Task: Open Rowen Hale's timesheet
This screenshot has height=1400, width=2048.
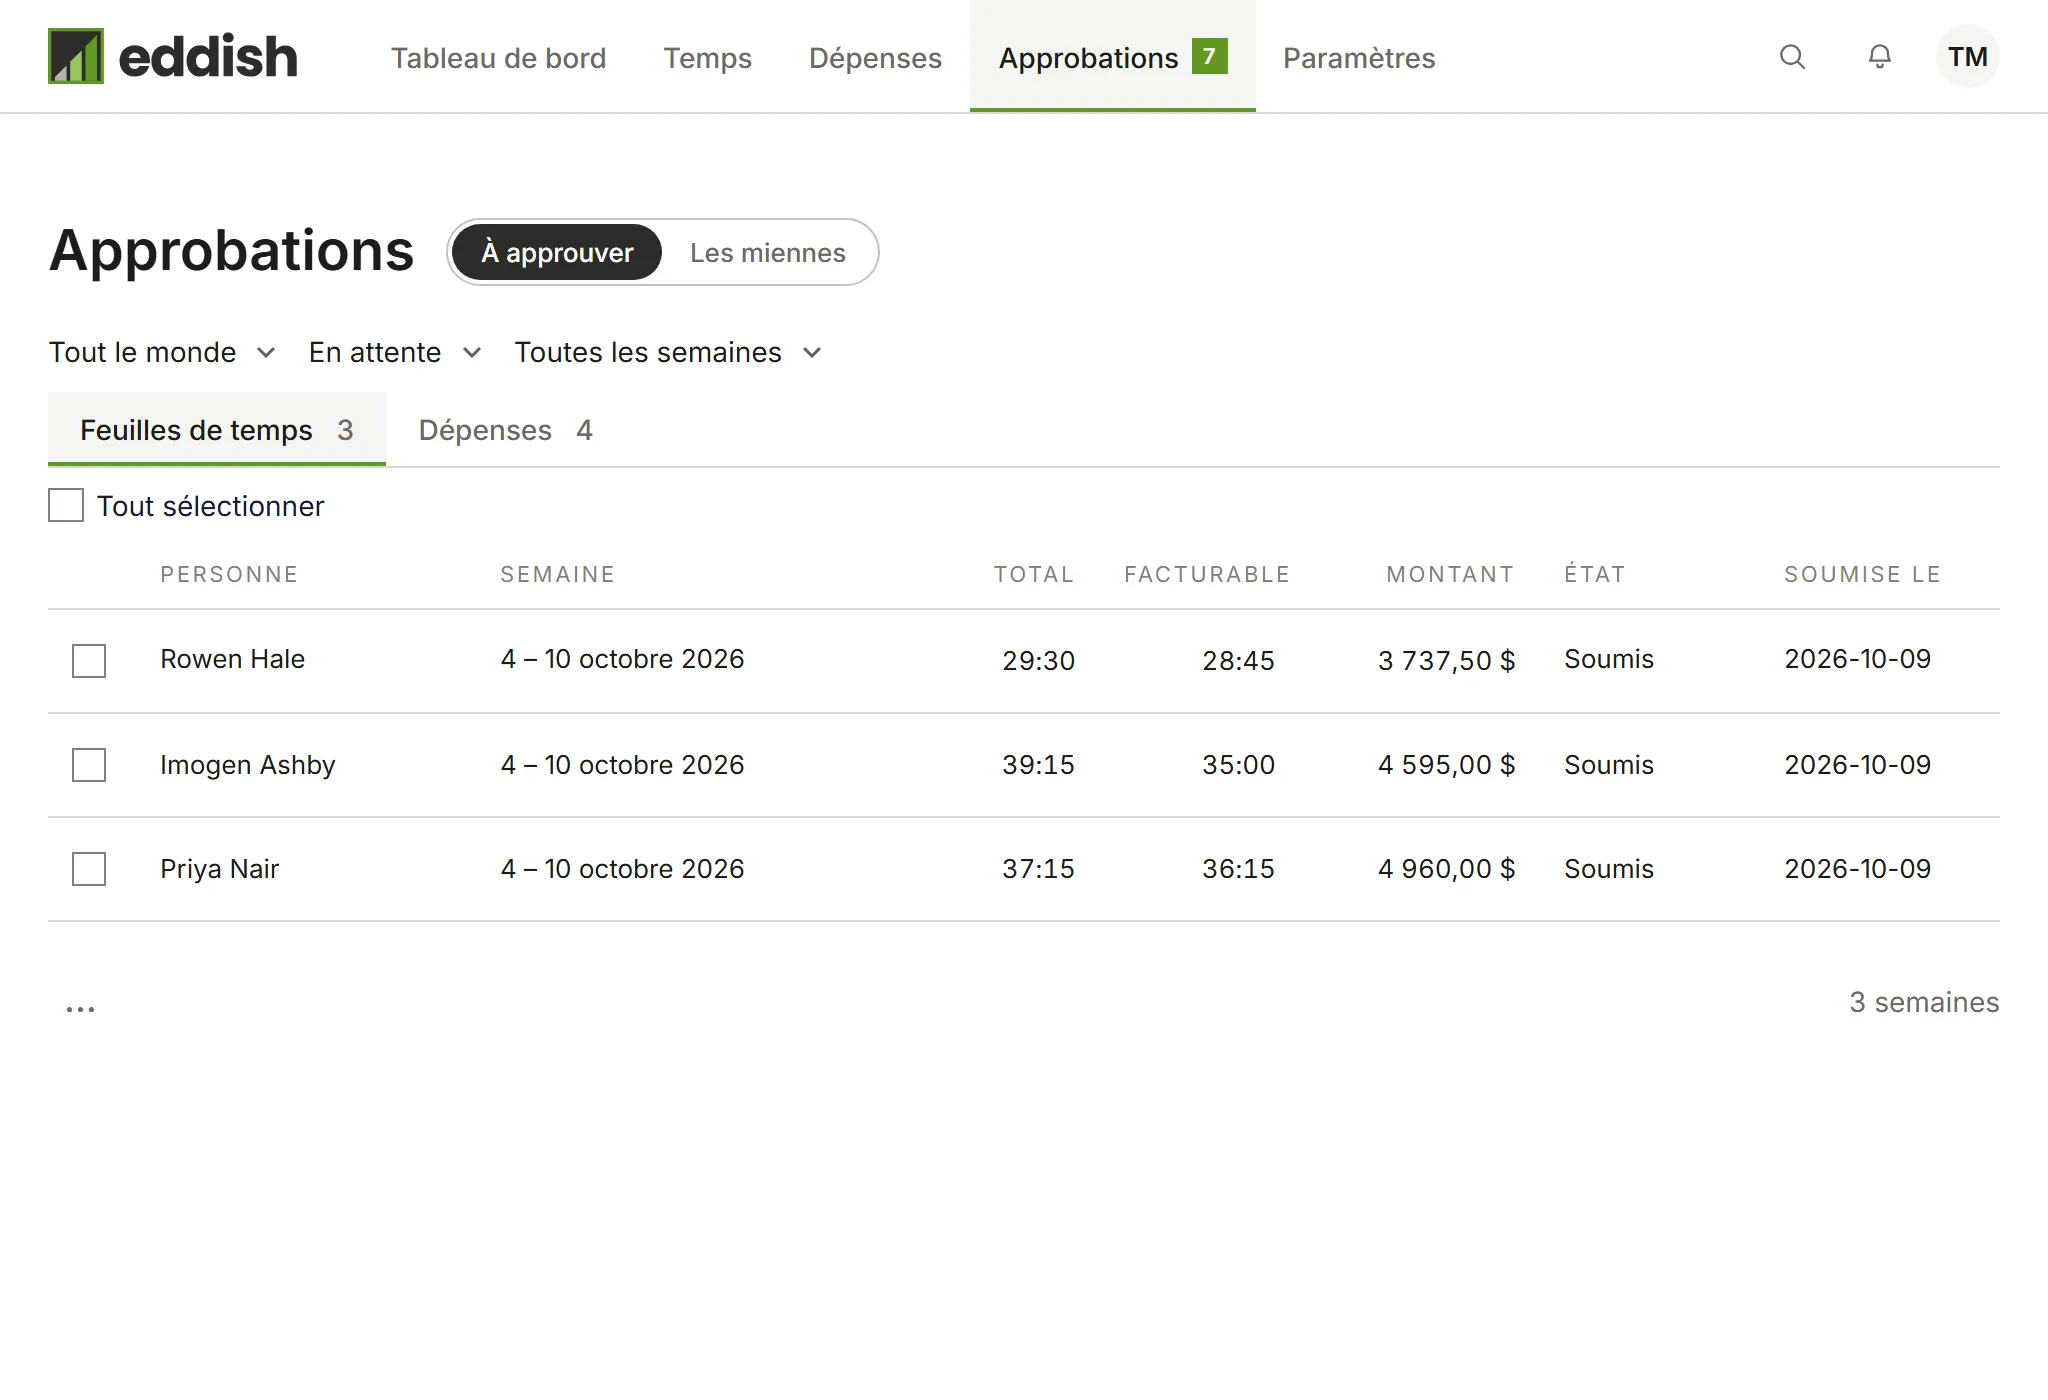Action: [232, 659]
